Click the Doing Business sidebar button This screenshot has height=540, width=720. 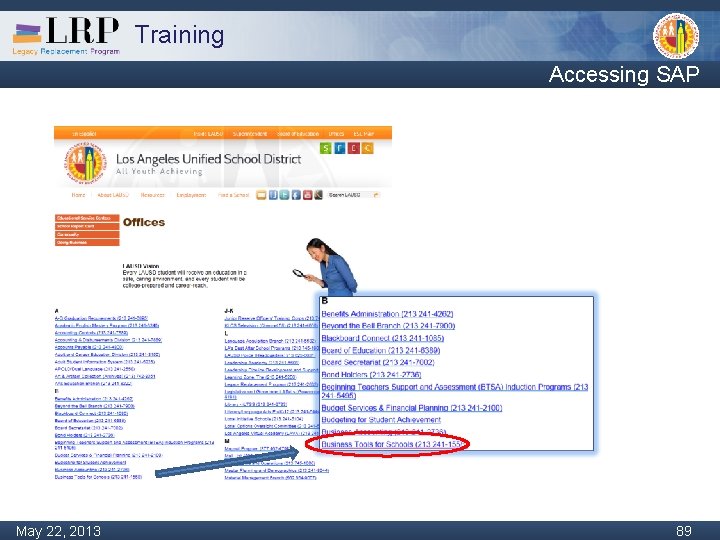pos(87,242)
